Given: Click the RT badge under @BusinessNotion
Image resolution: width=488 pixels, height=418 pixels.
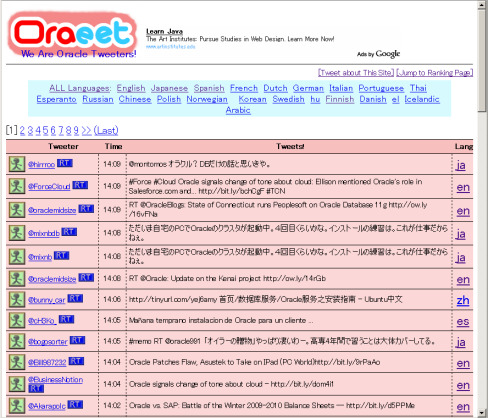Looking at the screenshot, I should 36,388.
